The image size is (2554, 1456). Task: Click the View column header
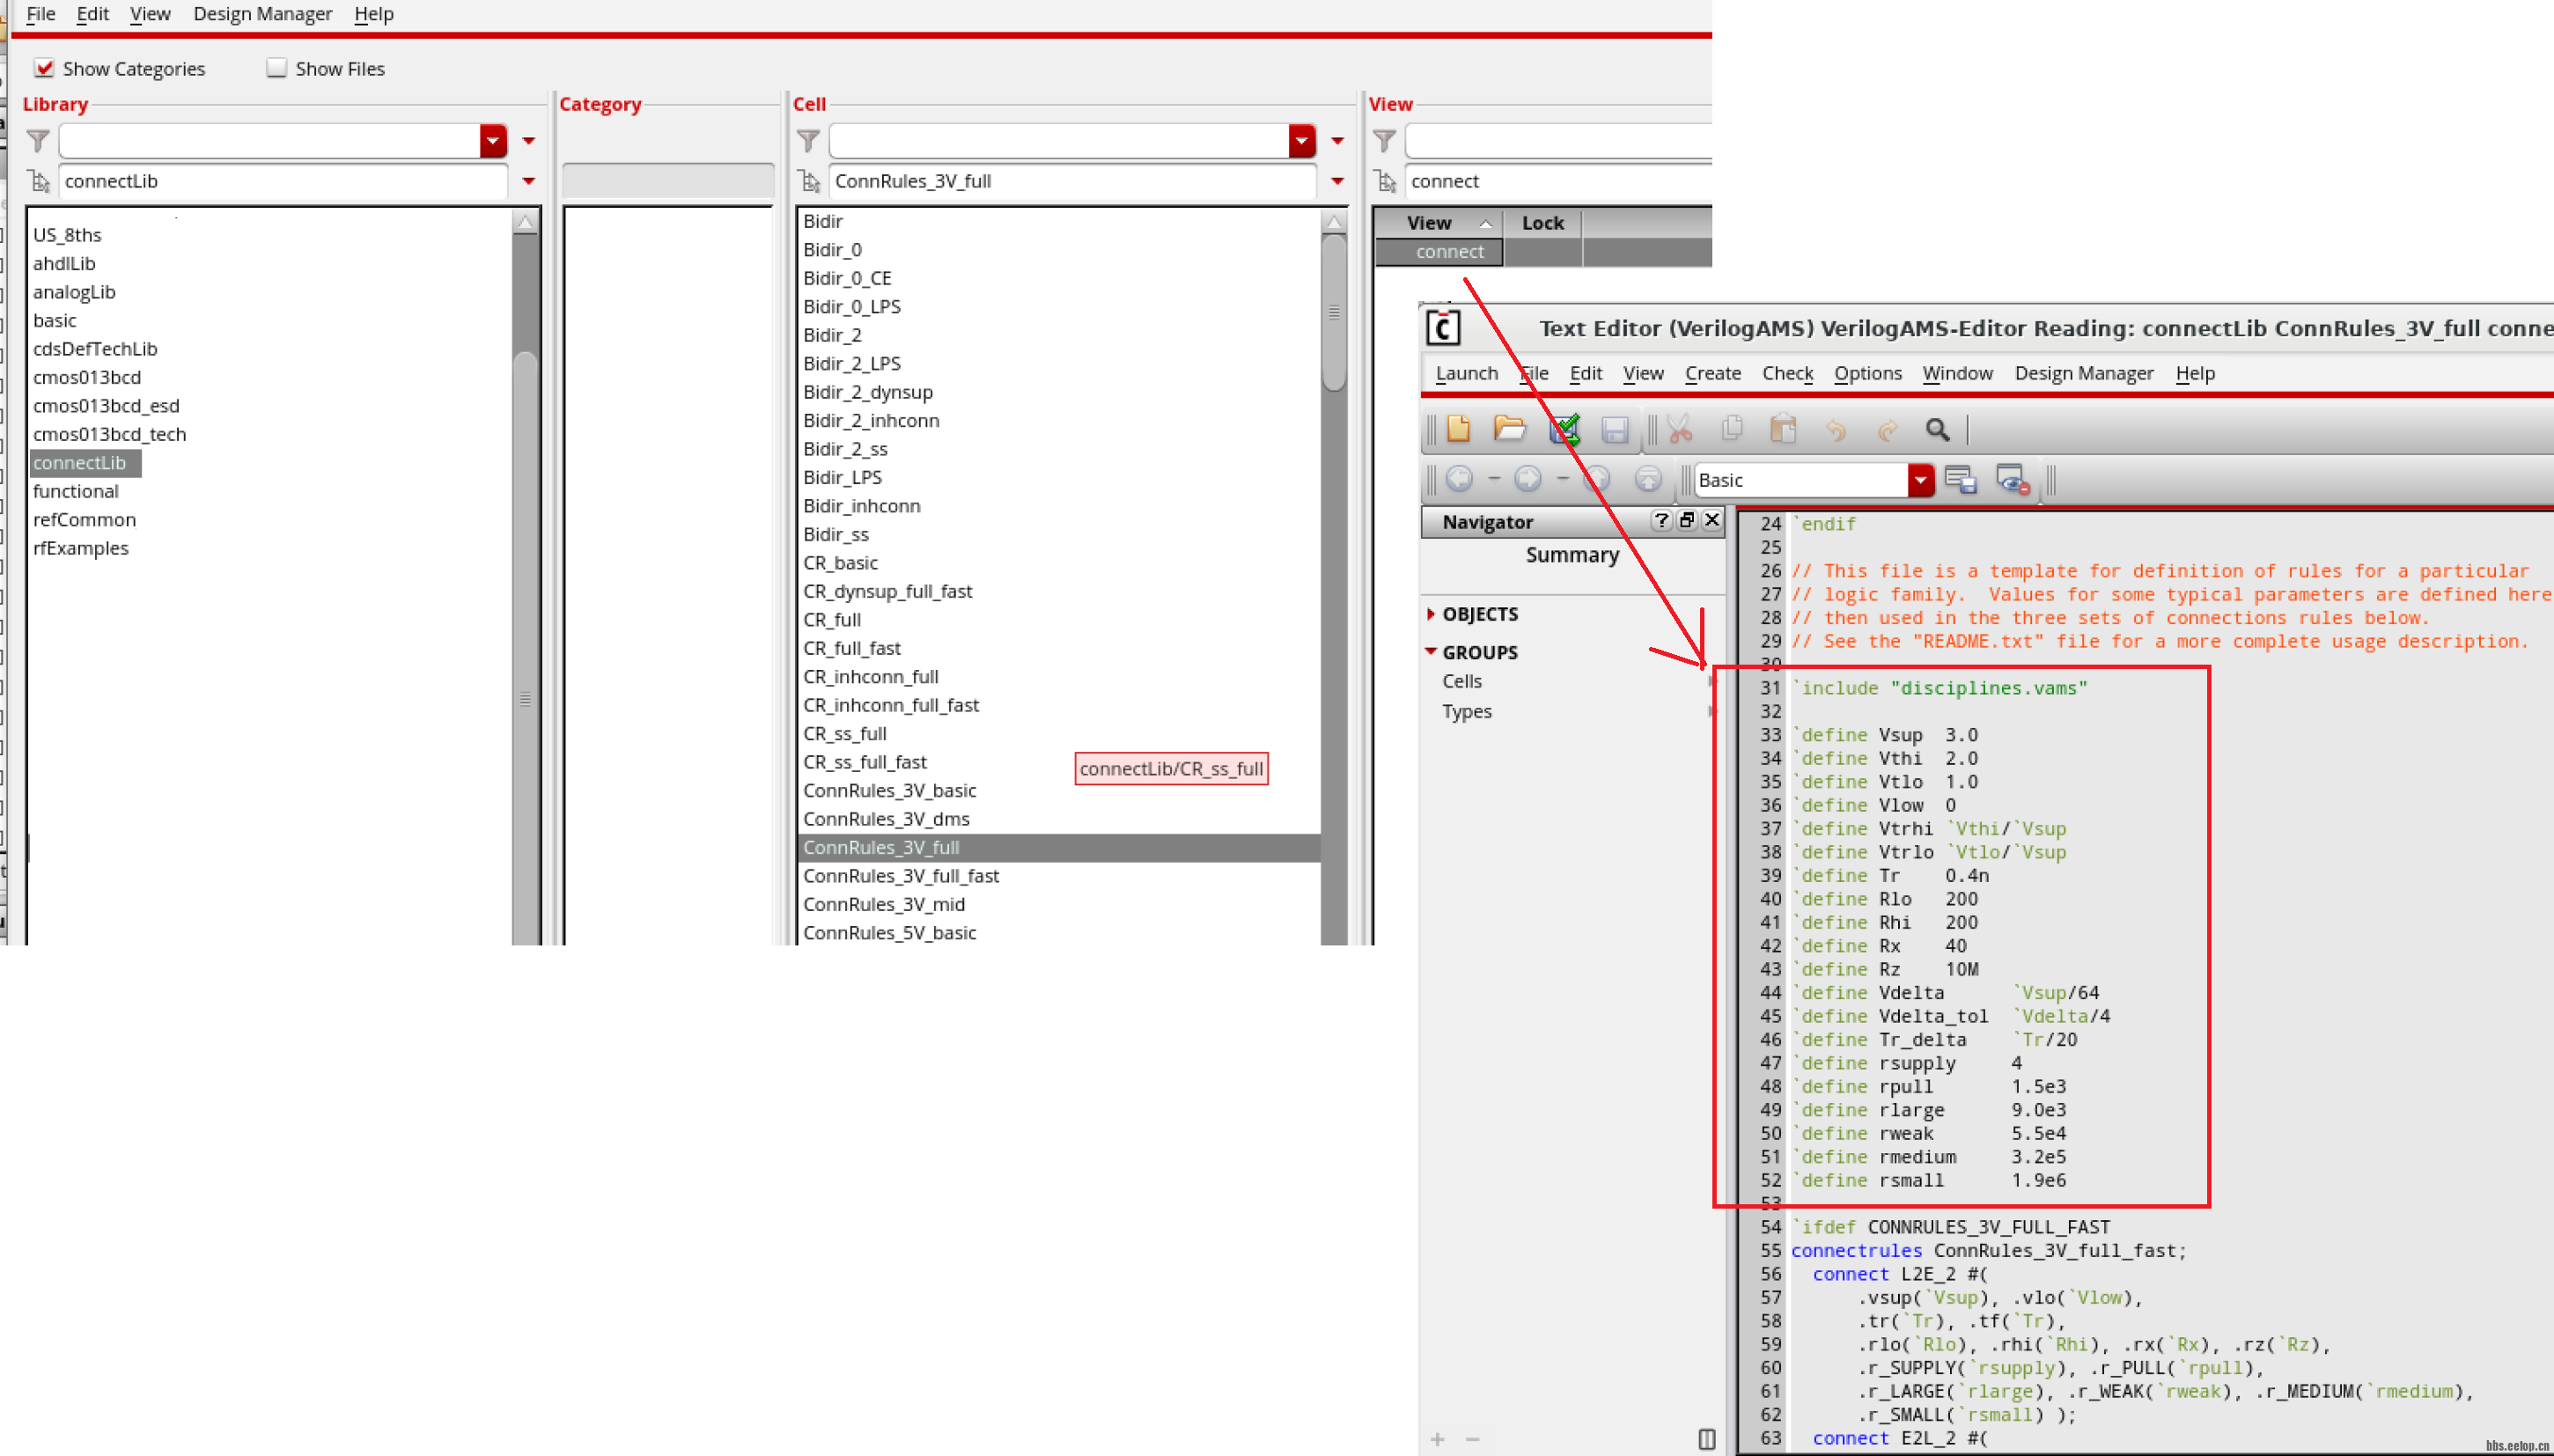[x=1428, y=223]
